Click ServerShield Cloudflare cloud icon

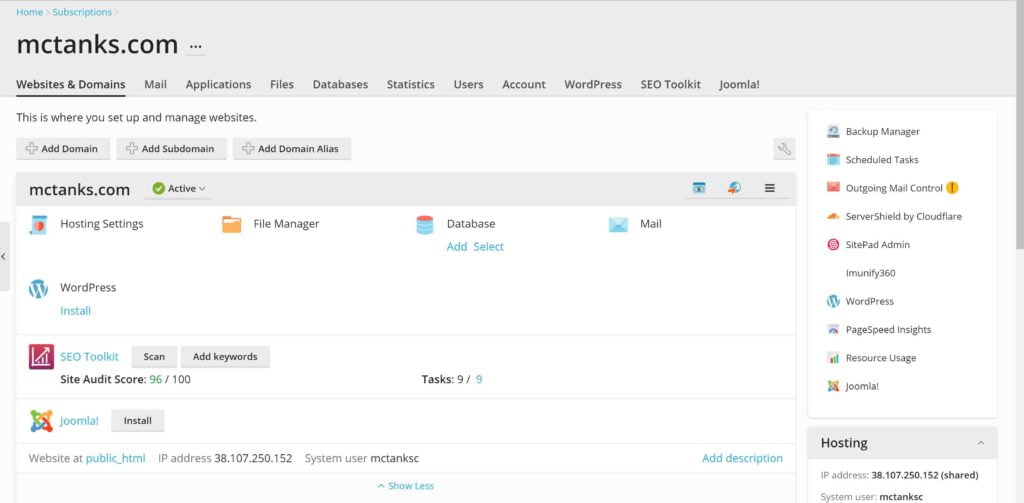click(833, 216)
